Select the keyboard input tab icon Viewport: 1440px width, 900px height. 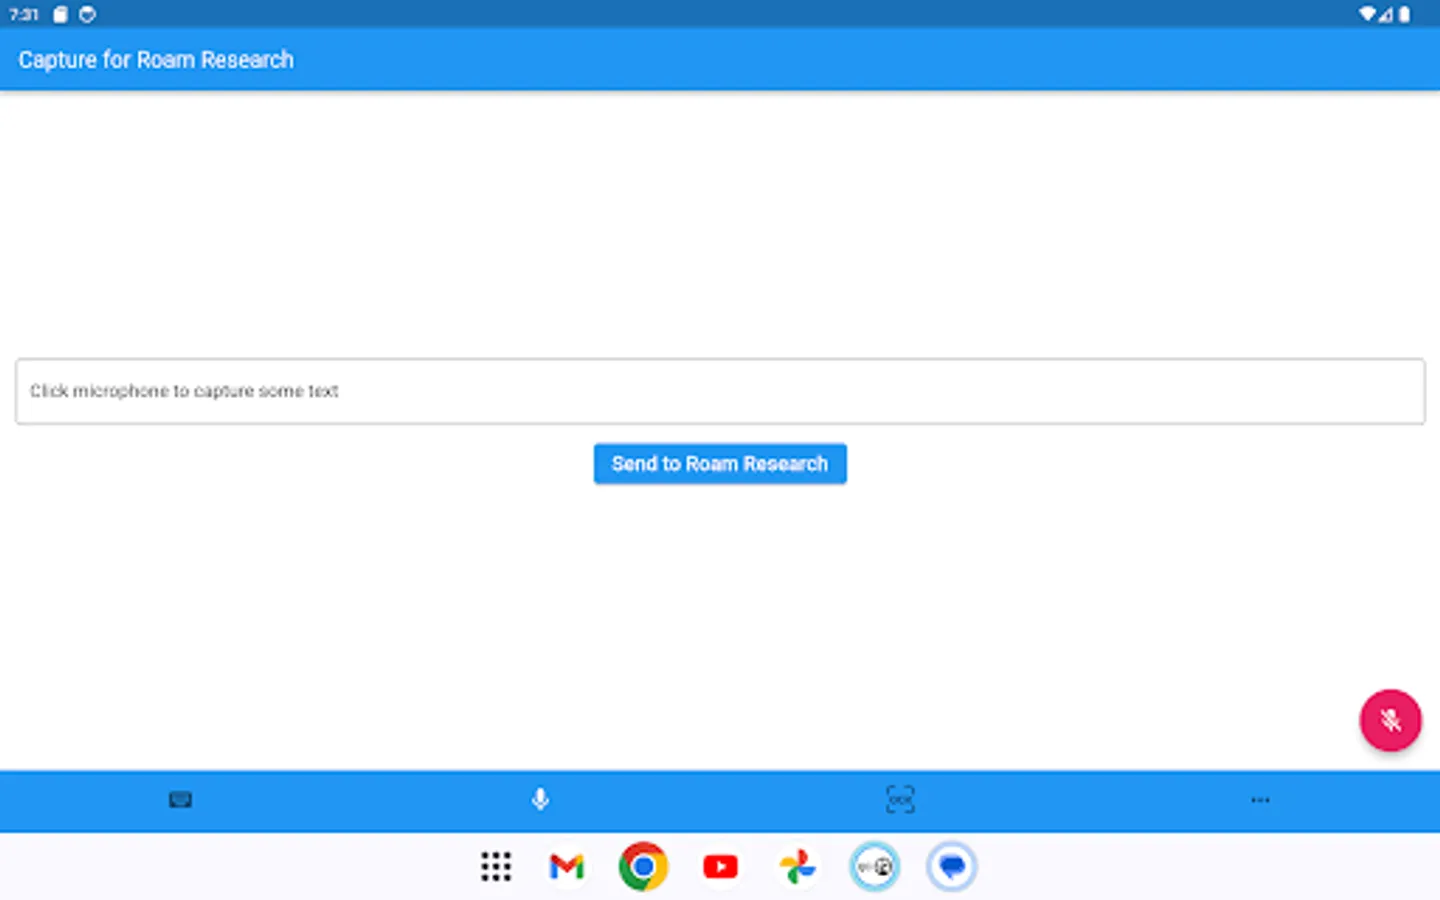[x=180, y=800]
